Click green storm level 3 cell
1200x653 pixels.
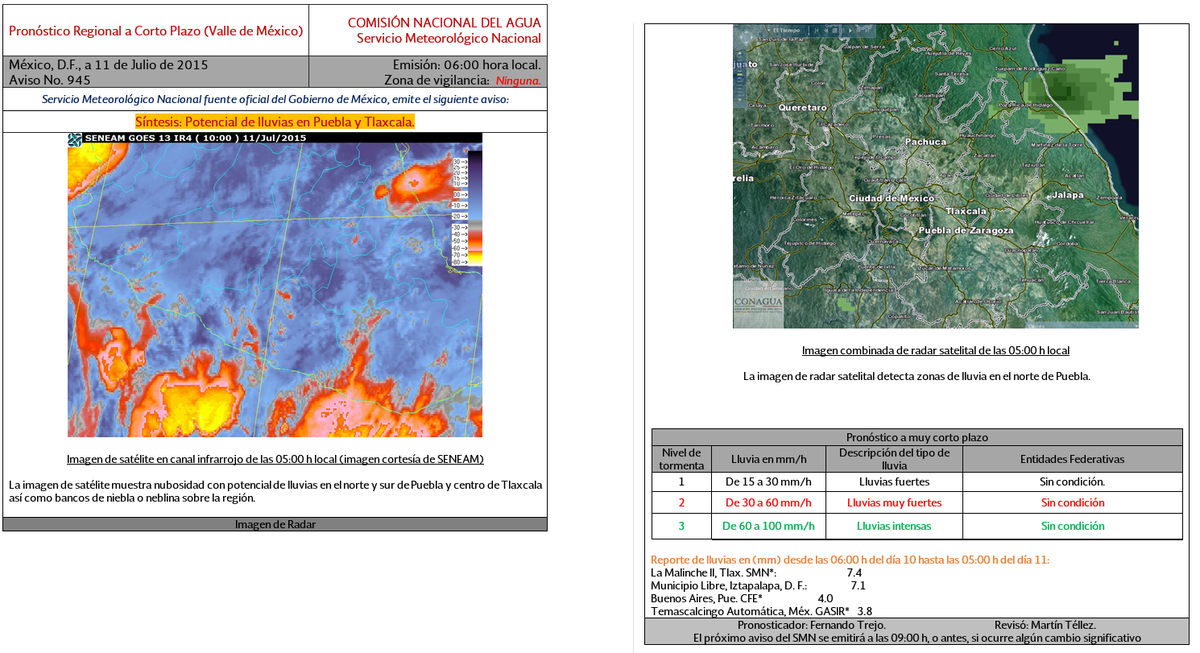pyautogui.click(x=682, y=526)
